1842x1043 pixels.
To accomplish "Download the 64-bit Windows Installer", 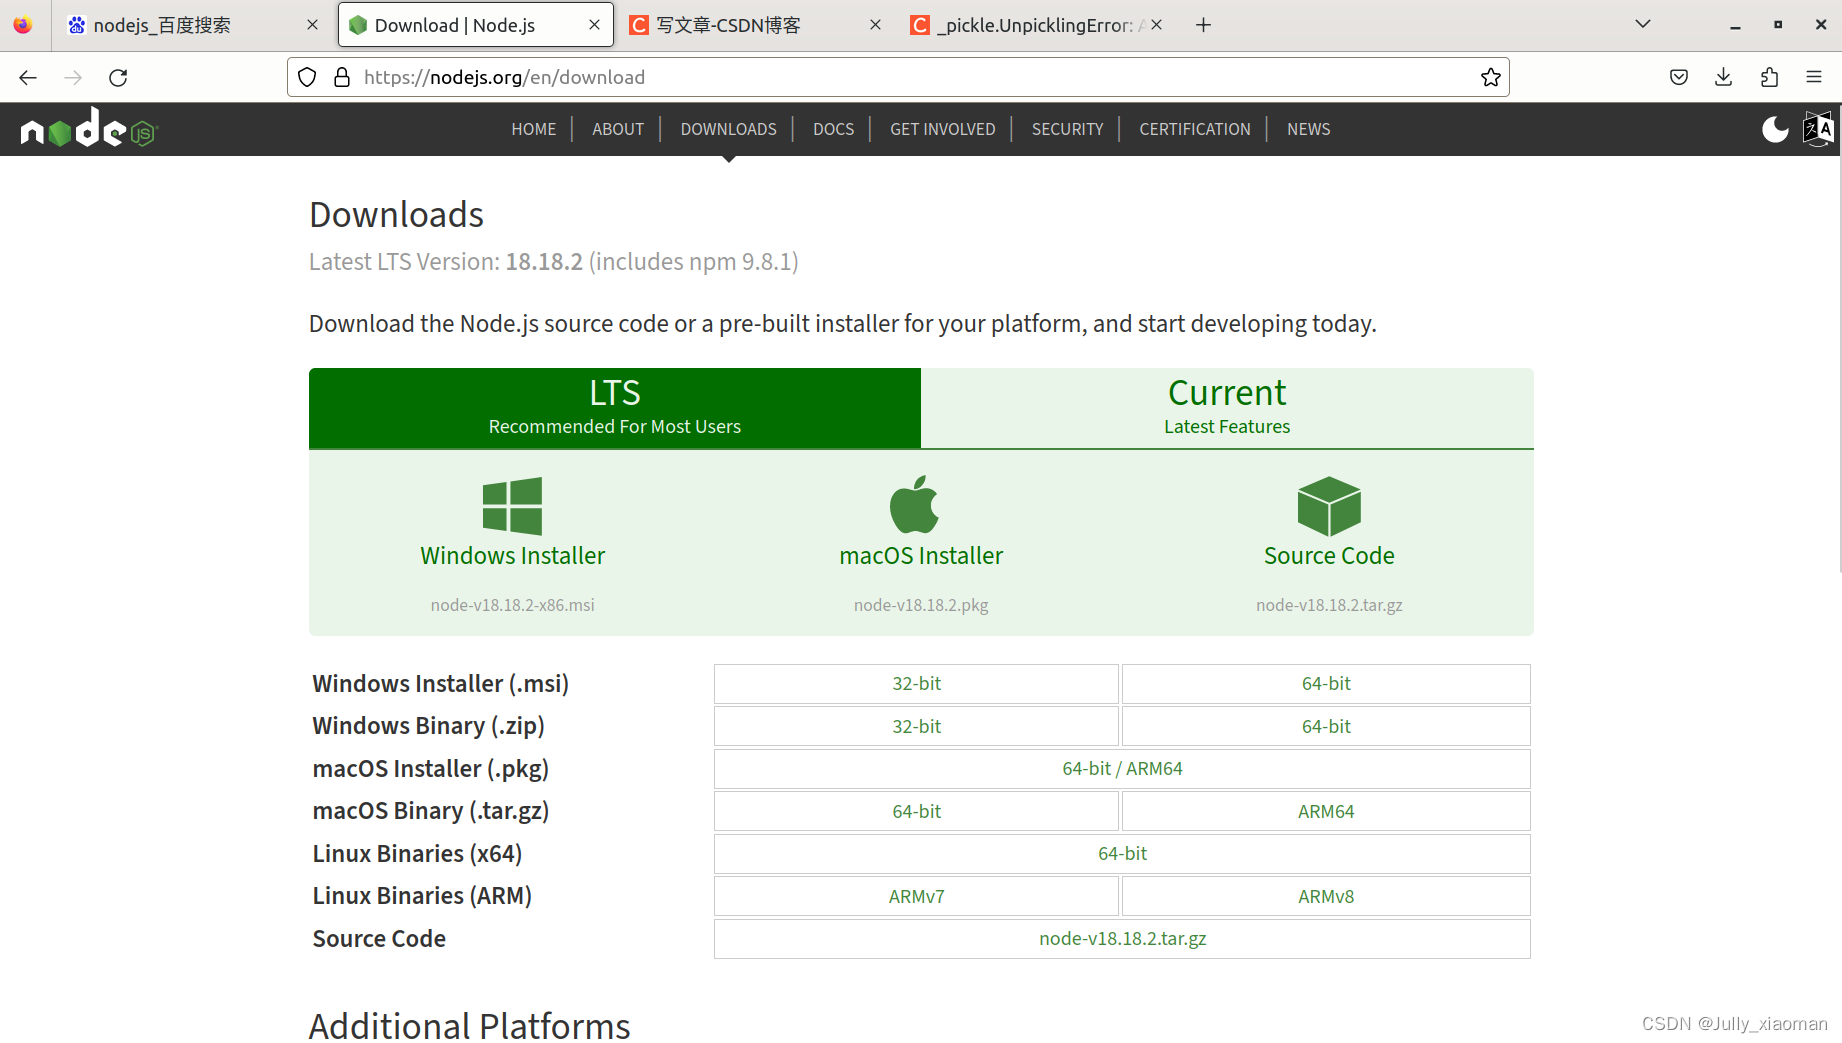I will tap(1325, 684).
